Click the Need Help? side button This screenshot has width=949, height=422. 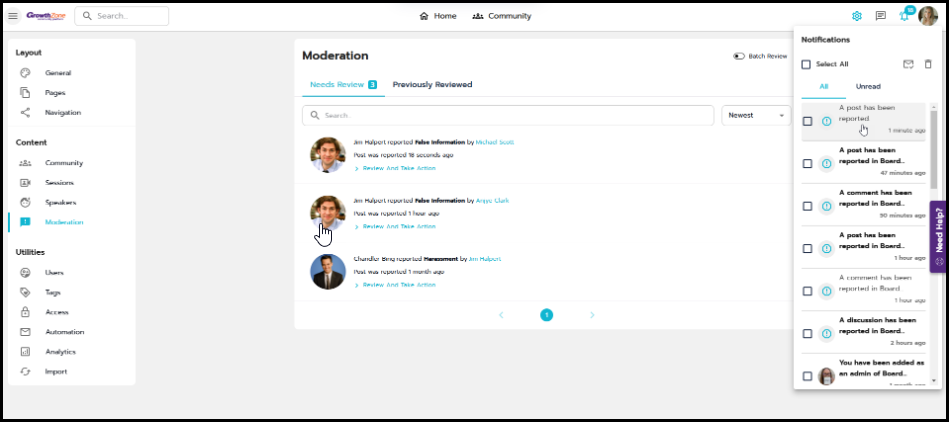[939, 236]
